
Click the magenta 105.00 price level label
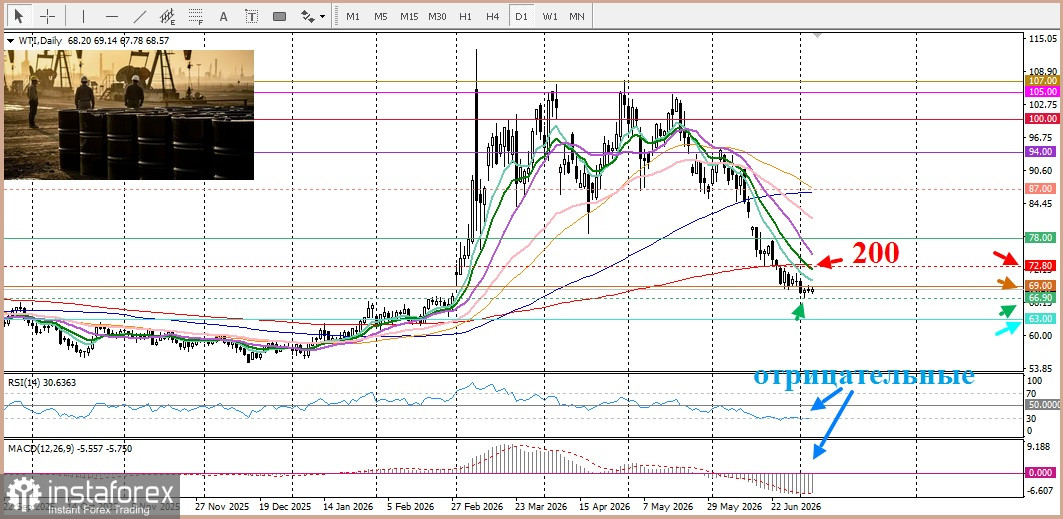click(x=1042, y=91)
